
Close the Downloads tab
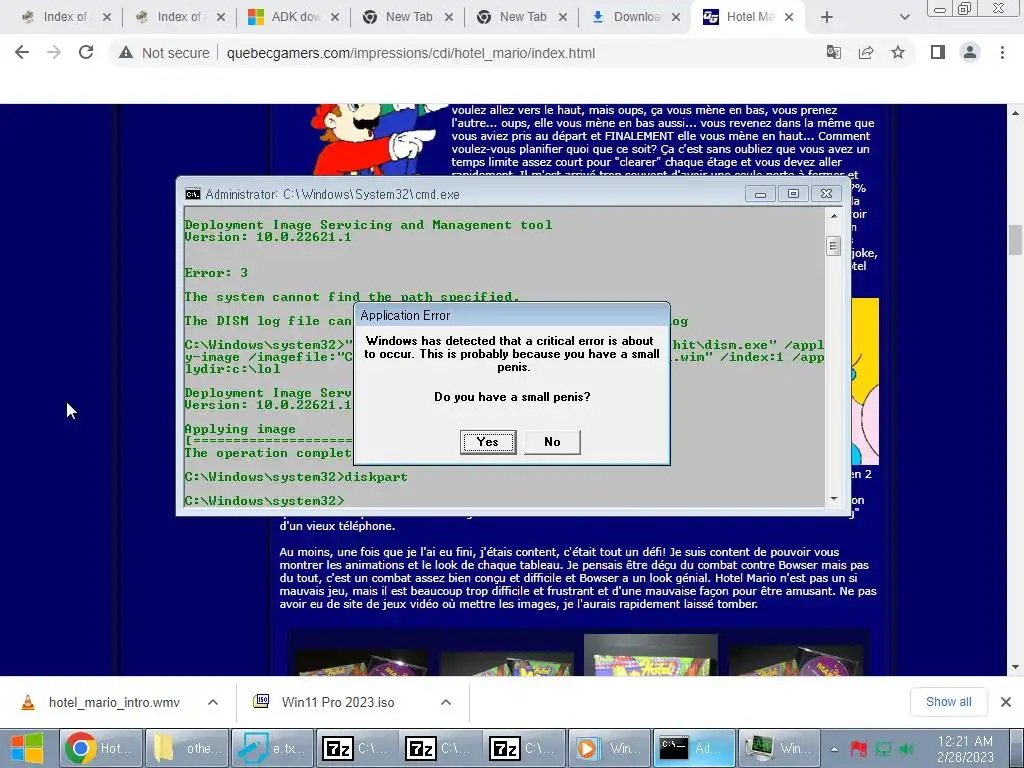click(x=677, y=18)
